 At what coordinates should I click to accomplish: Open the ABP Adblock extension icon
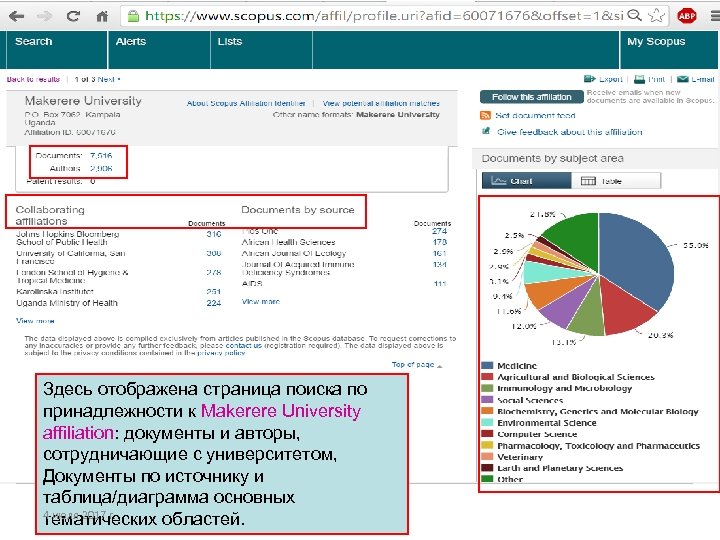point(686,16)
